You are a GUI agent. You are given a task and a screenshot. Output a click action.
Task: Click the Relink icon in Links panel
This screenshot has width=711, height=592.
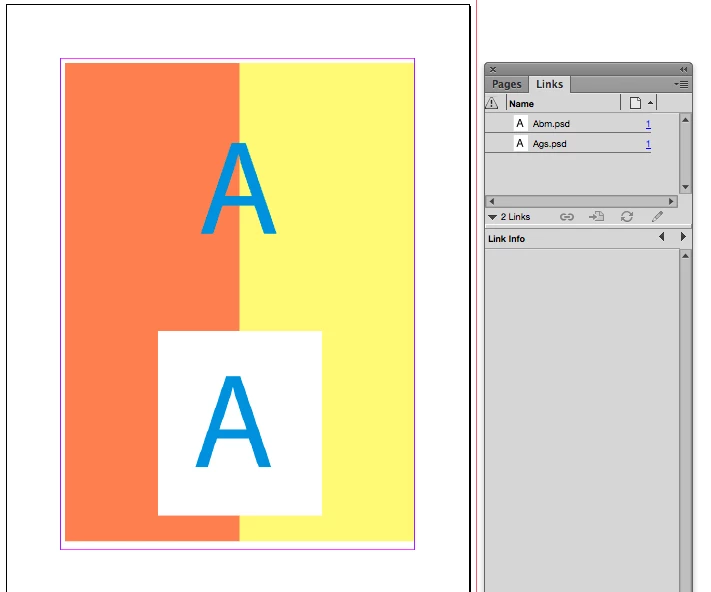(566, 217)
